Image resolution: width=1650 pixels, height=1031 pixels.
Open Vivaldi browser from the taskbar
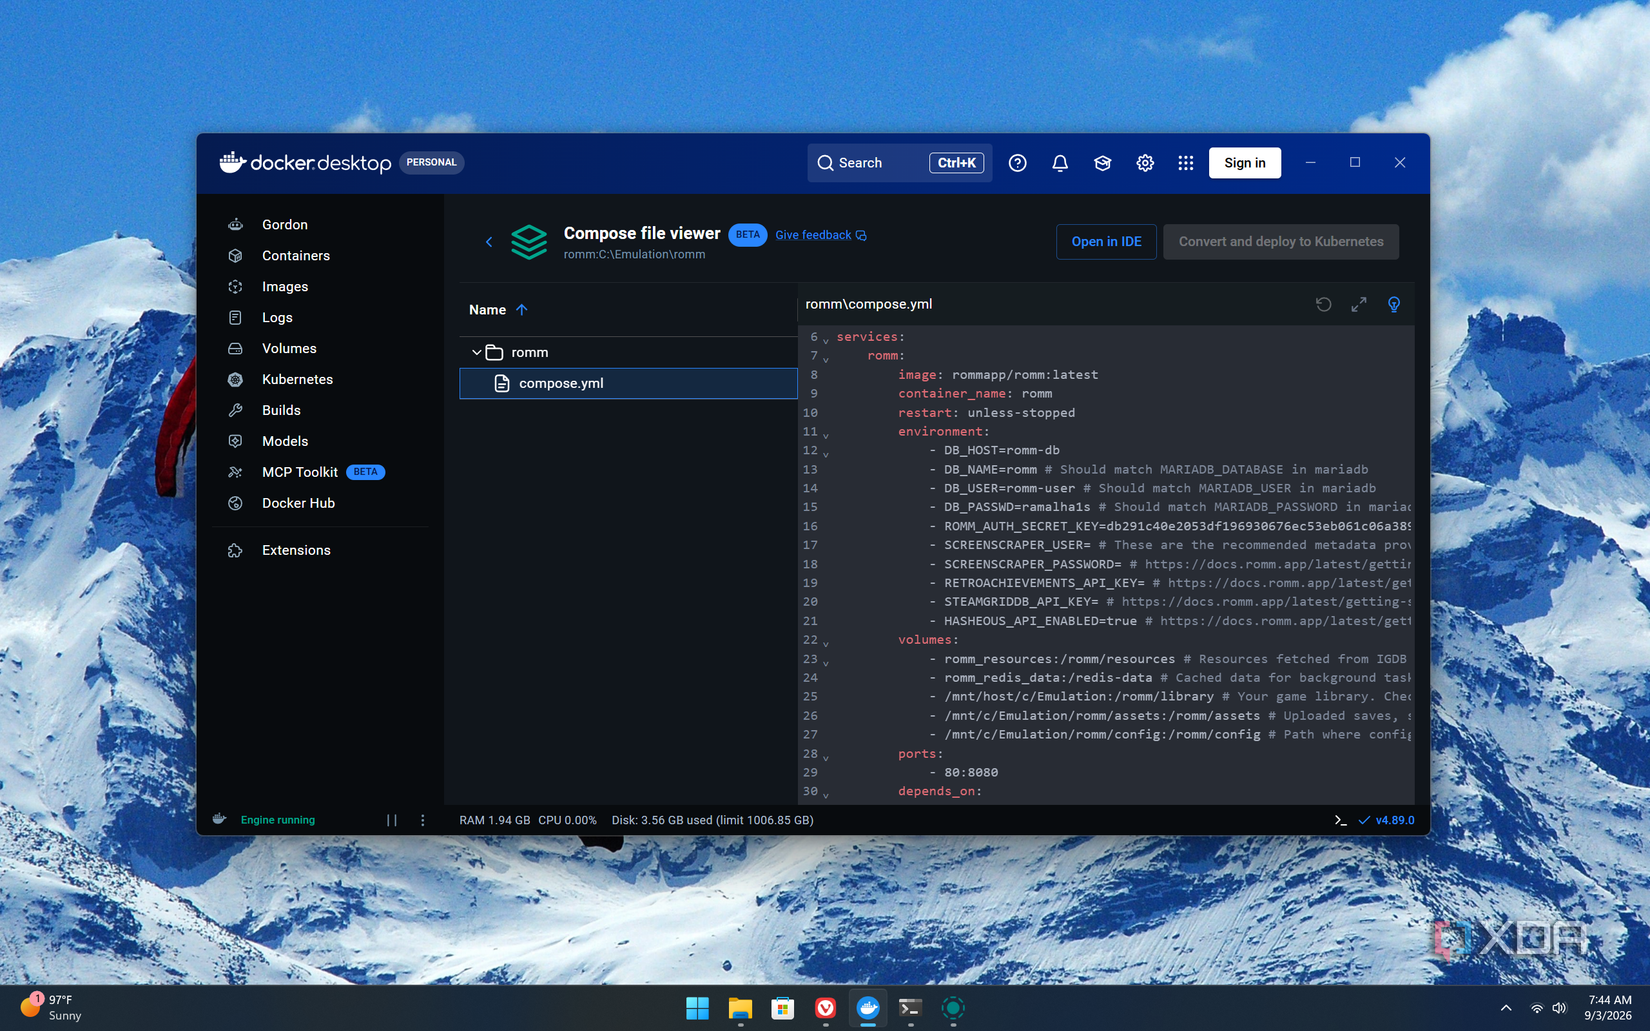825,1008
